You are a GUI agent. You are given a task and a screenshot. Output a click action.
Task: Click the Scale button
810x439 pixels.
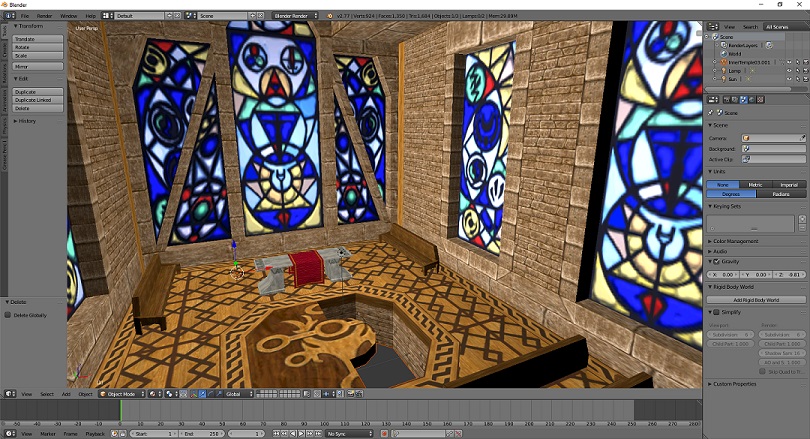point(38,55)
